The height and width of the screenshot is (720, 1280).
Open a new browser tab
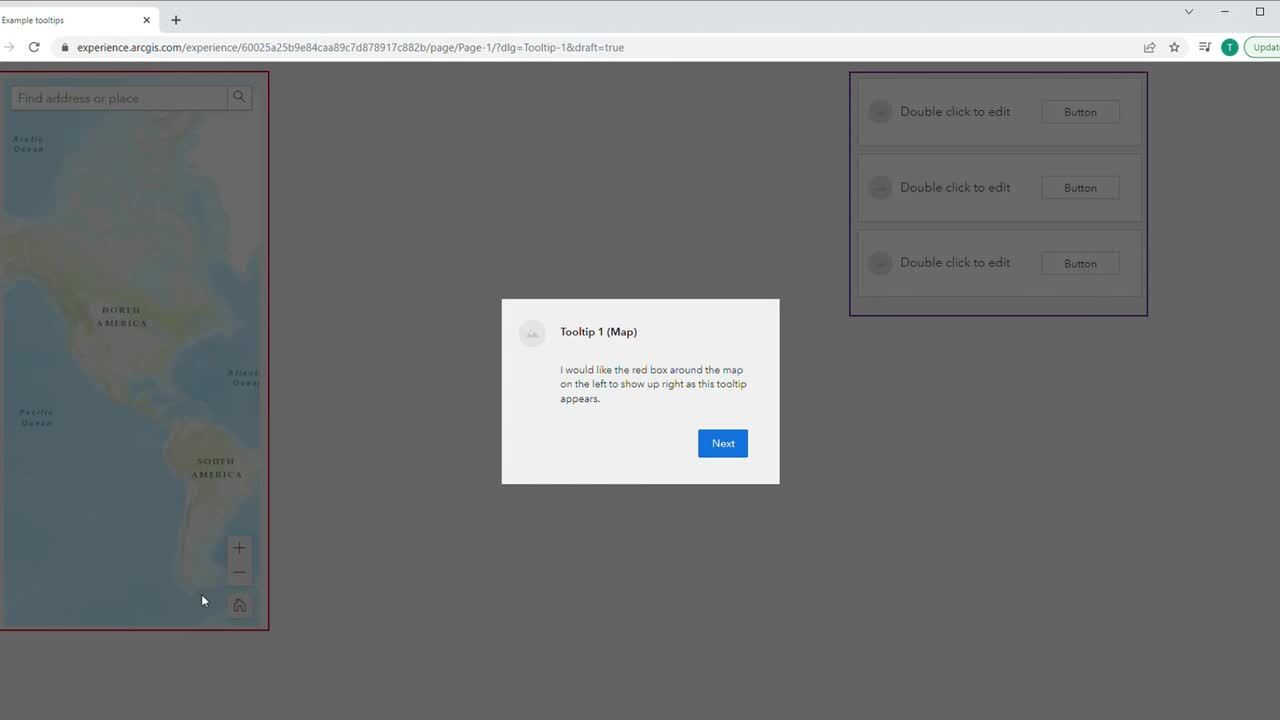coord(176,20)
